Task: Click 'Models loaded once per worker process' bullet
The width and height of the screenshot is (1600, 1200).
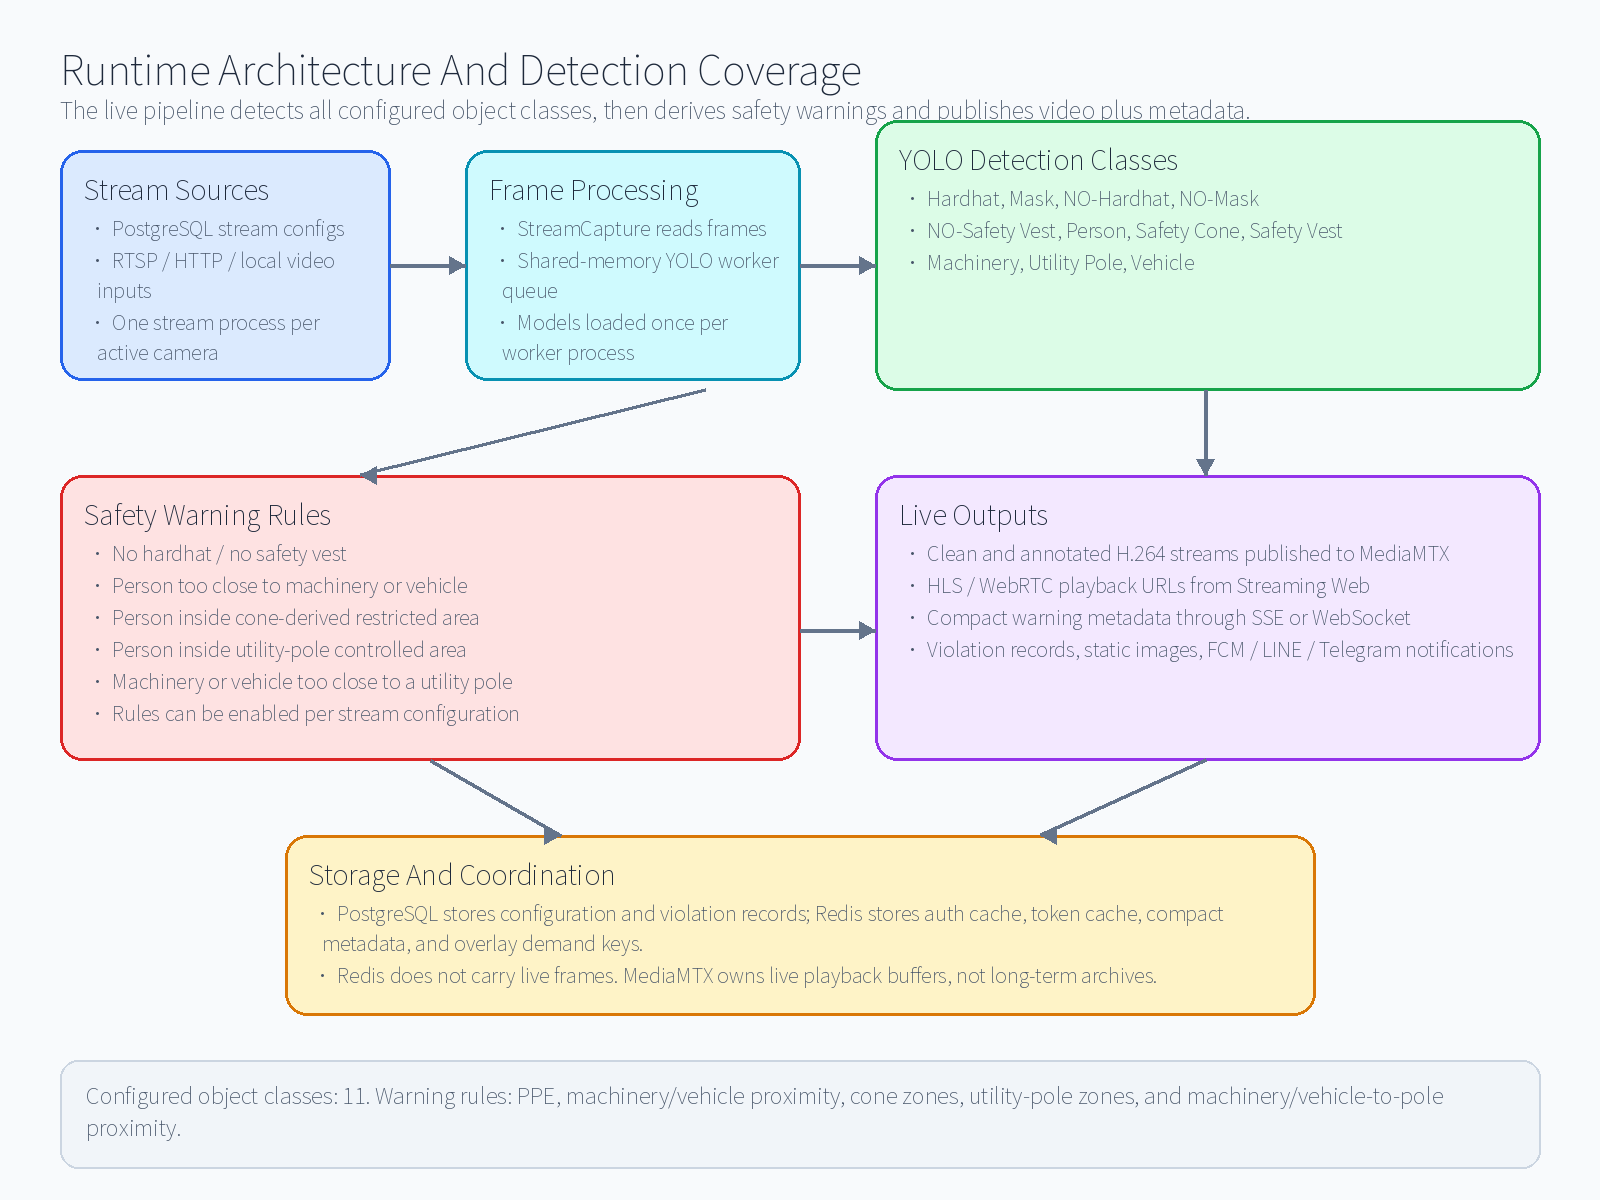Action: [615, 337]
